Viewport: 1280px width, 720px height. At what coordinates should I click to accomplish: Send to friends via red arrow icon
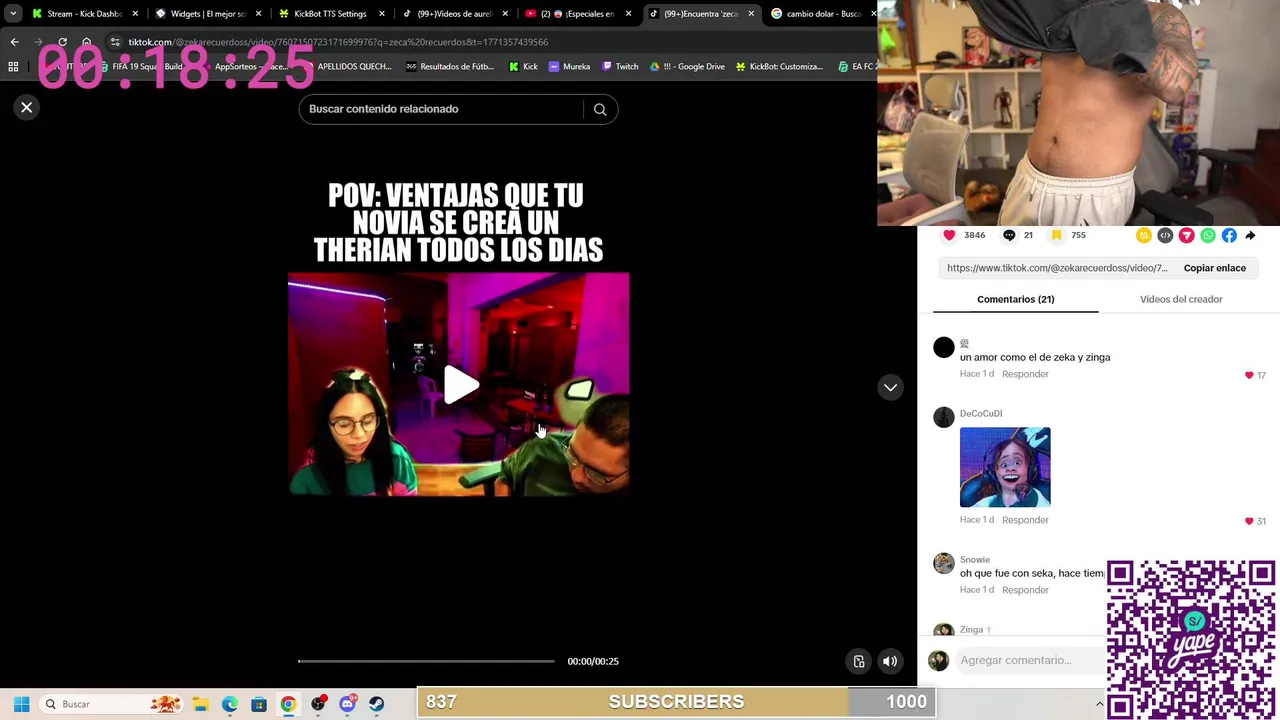tap(1186, 235)
